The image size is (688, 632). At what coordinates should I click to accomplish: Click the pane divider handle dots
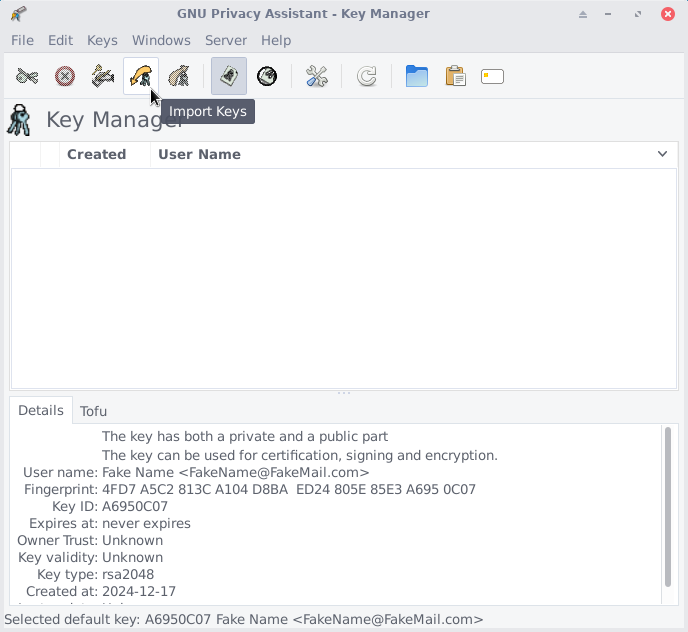coord(344,393)
